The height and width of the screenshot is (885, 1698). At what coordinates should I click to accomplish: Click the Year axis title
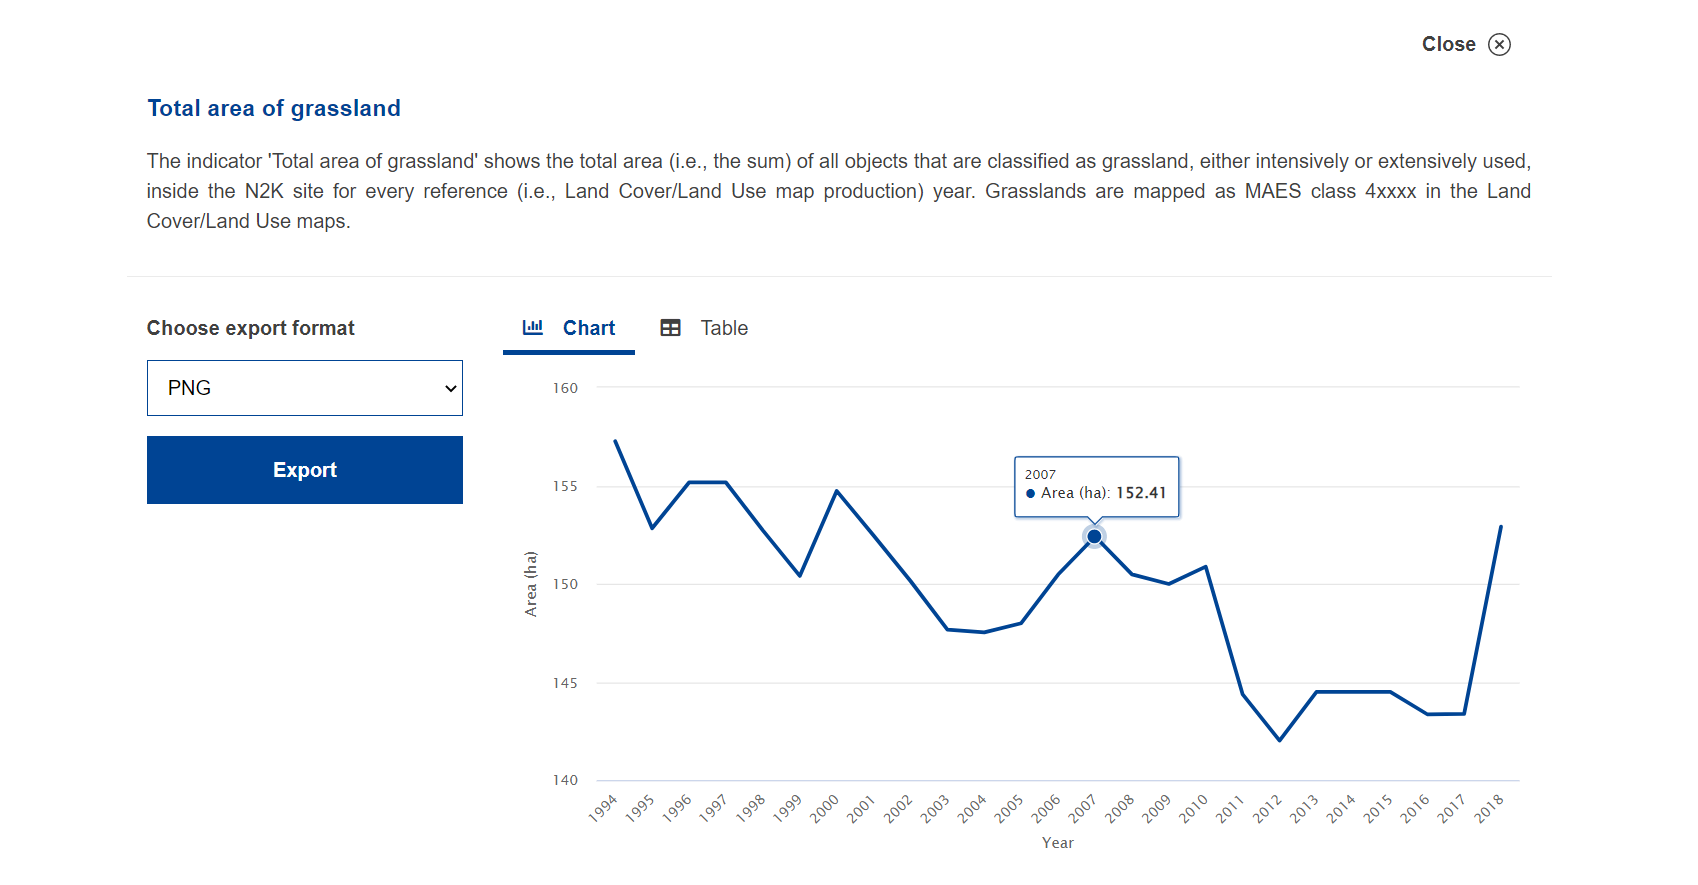(x=1057, y=843)
